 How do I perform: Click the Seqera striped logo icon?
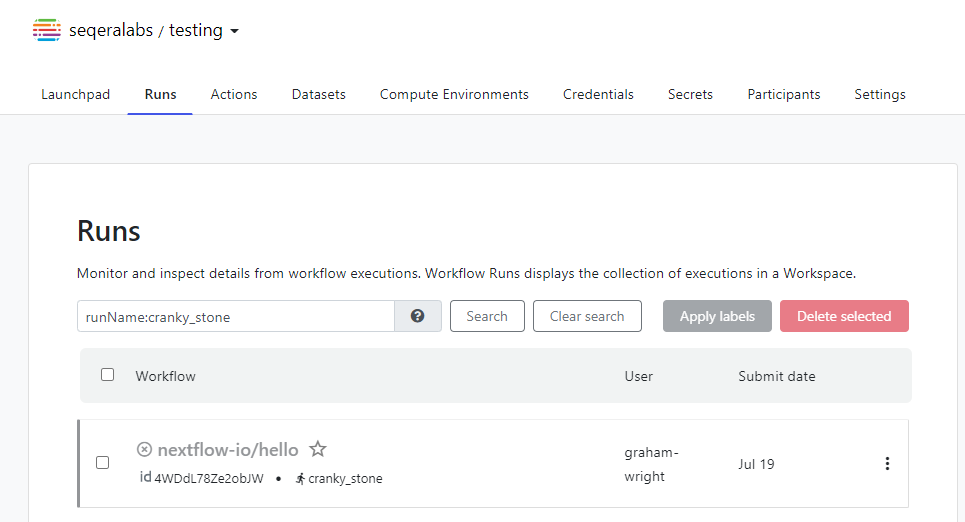click(47, 30)
